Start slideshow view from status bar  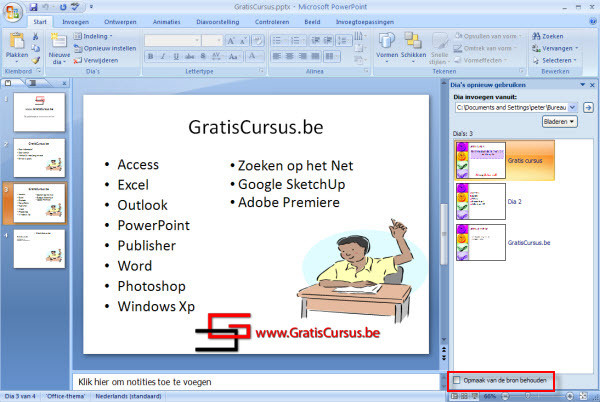[x=474, y=396]
